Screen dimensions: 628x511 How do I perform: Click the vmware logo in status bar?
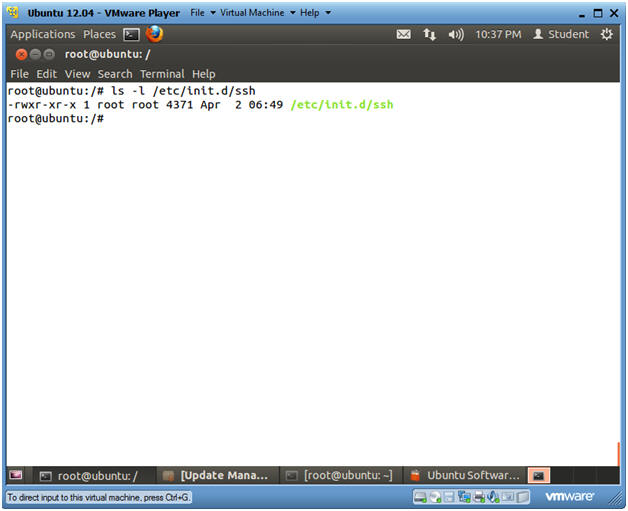569,497
